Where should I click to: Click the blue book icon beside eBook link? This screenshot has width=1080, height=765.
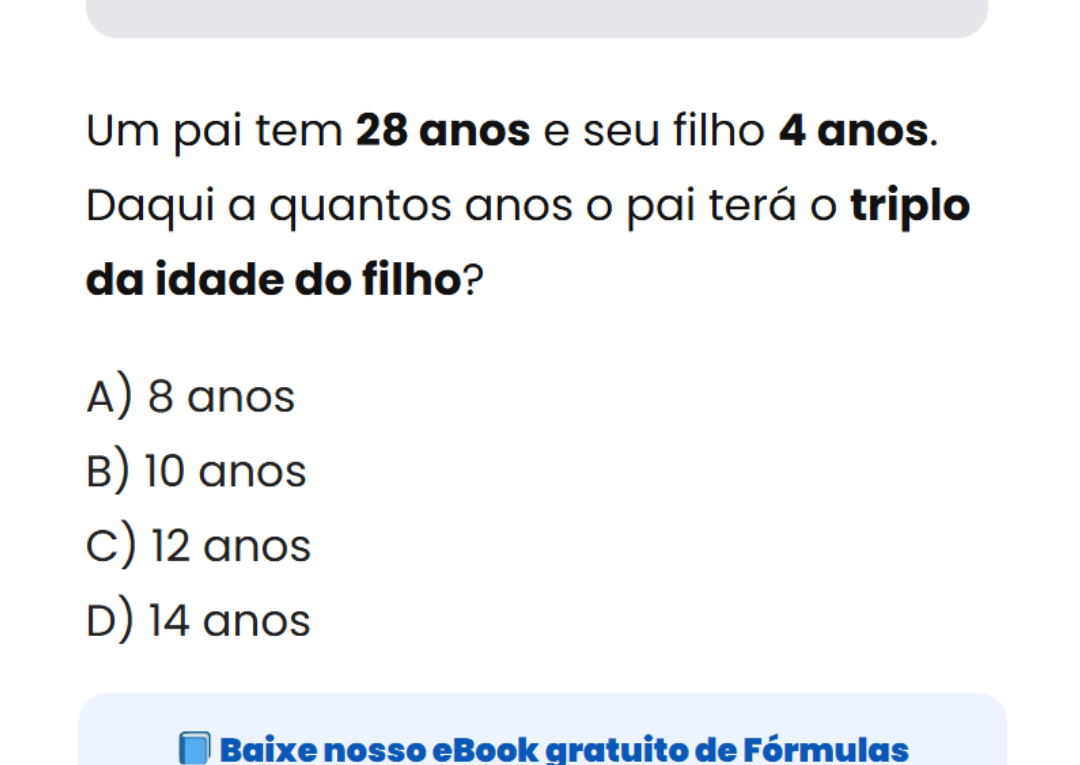coord(194,748)
